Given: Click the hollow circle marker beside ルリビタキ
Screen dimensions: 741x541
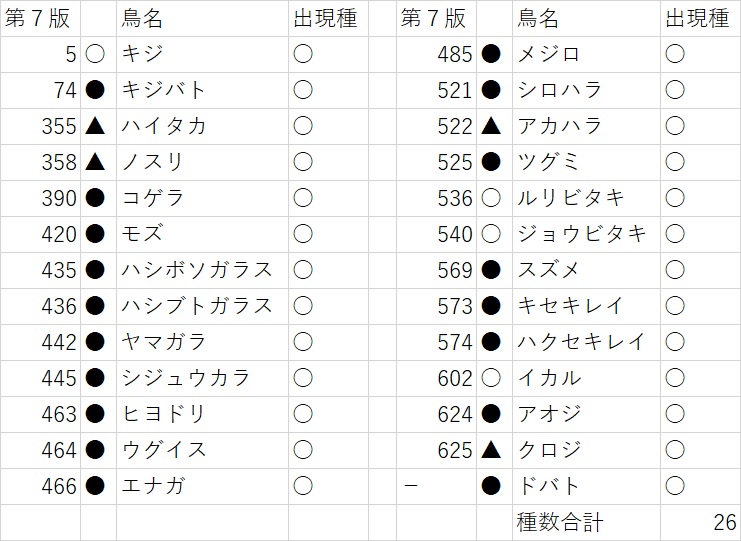Looking at the screenshot, I should (491, 198).
